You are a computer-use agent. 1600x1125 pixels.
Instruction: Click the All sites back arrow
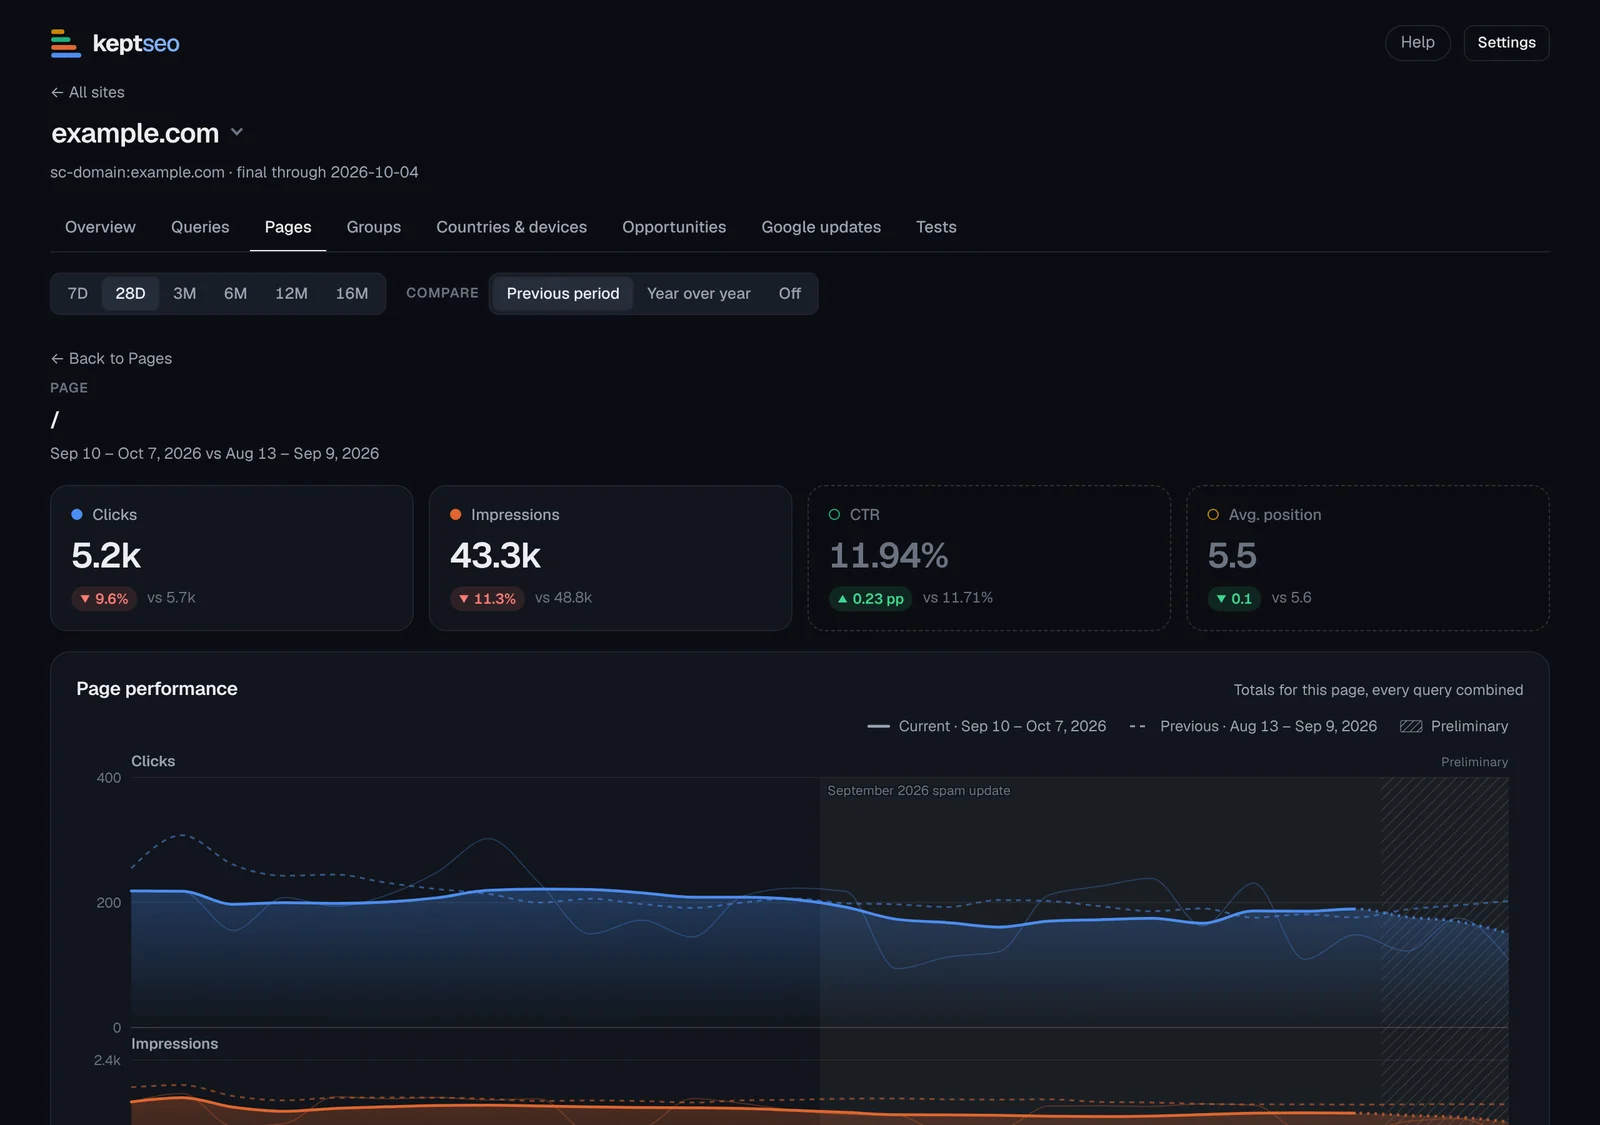pyautogui.click(x=57, y=92)
